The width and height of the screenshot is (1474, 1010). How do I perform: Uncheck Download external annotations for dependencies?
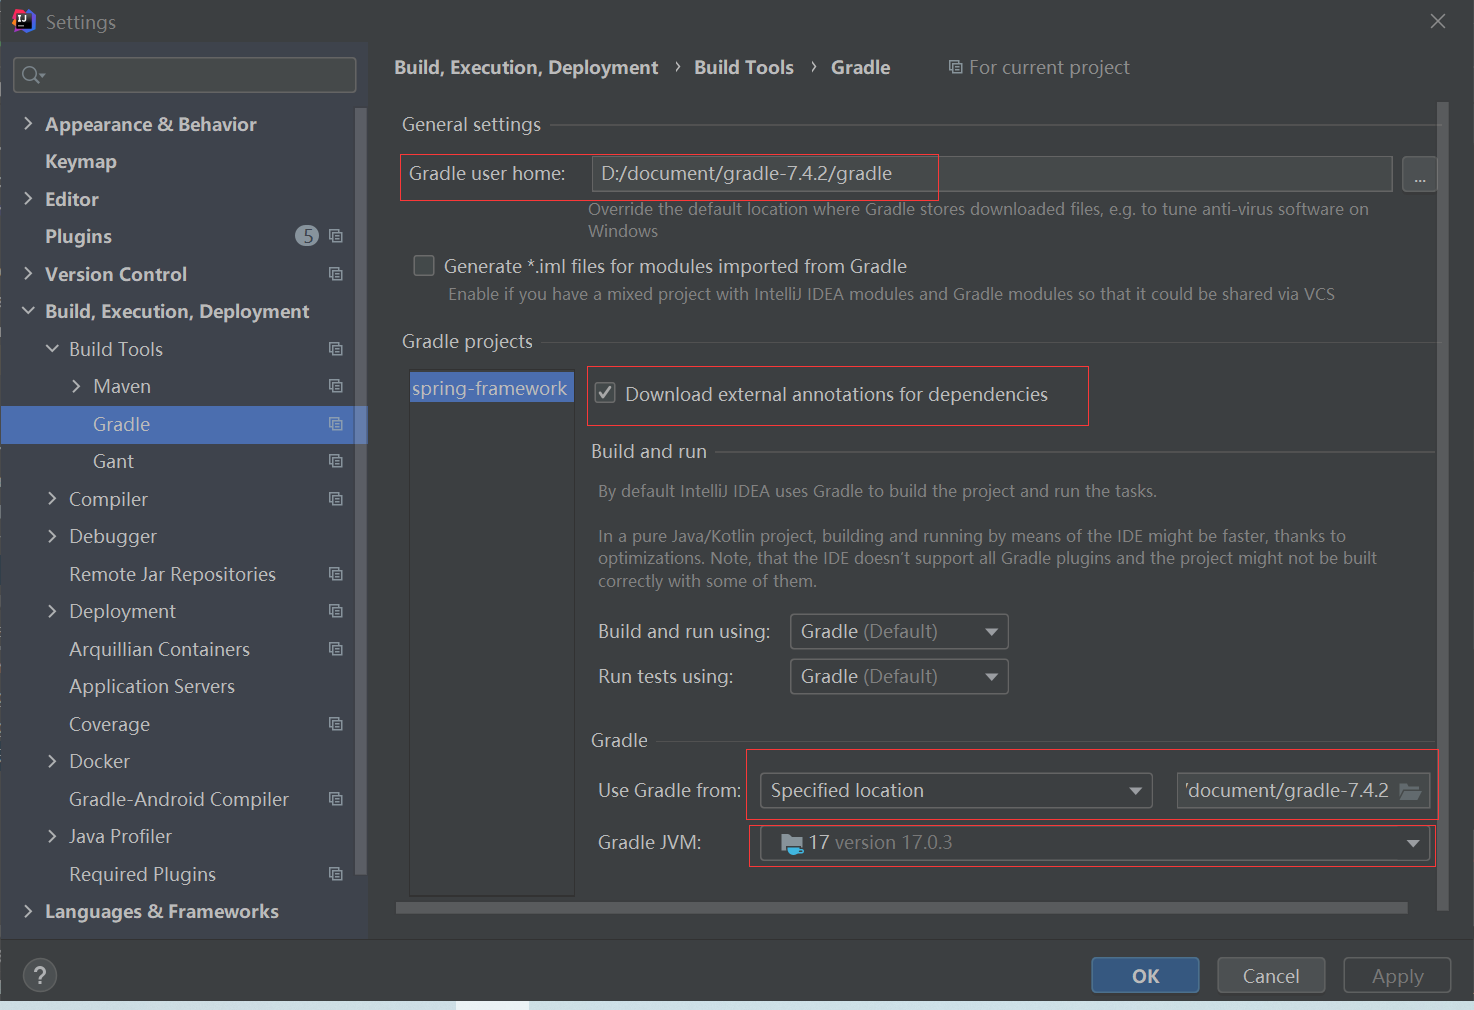coord(605,394)
